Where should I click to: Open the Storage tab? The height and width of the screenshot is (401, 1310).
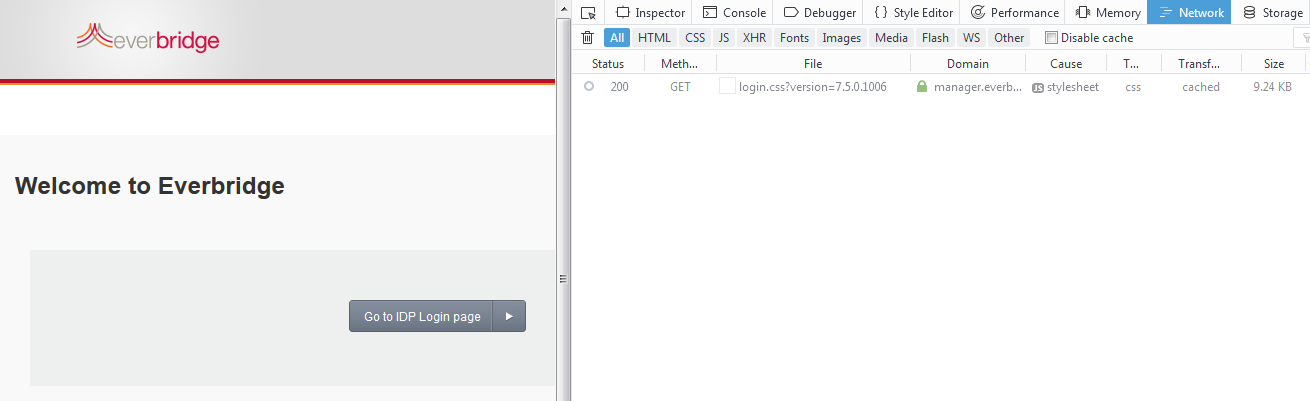point(1272,13)
